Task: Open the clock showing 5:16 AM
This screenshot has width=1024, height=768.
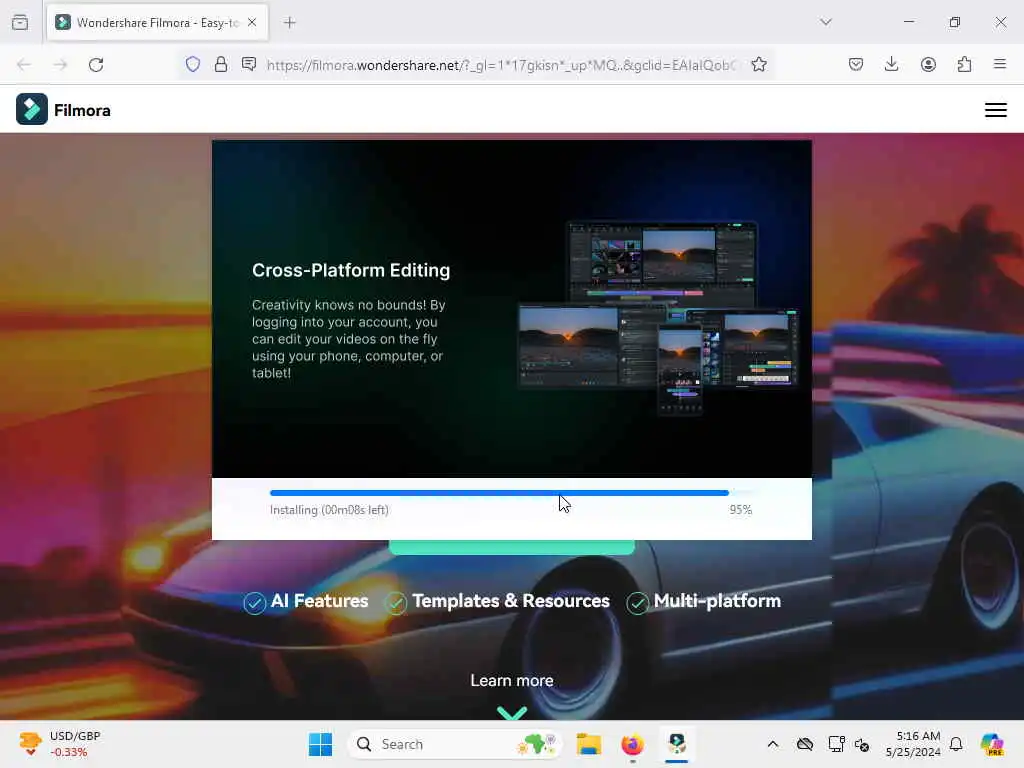Action: coord(913,744)
